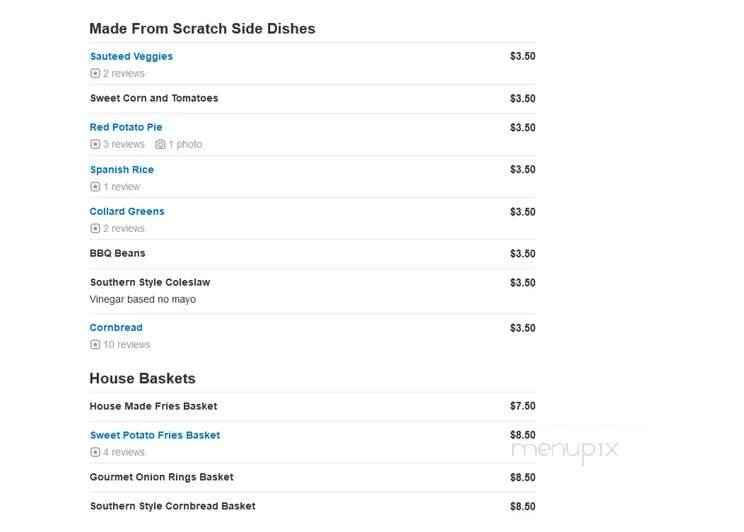Open the Collard Greens link
The height and width of the screenshot is (532, 744).
point(127,212)
